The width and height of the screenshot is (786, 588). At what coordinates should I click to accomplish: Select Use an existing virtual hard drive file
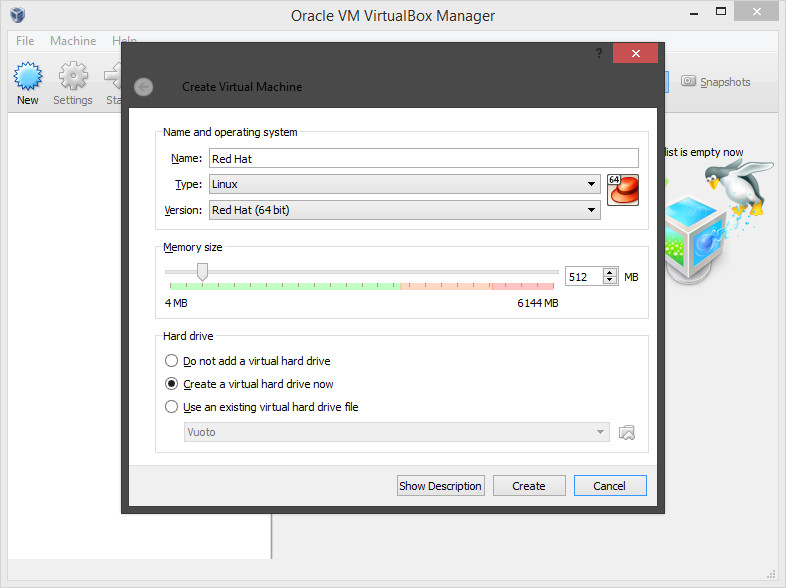(x=262, y=407)
